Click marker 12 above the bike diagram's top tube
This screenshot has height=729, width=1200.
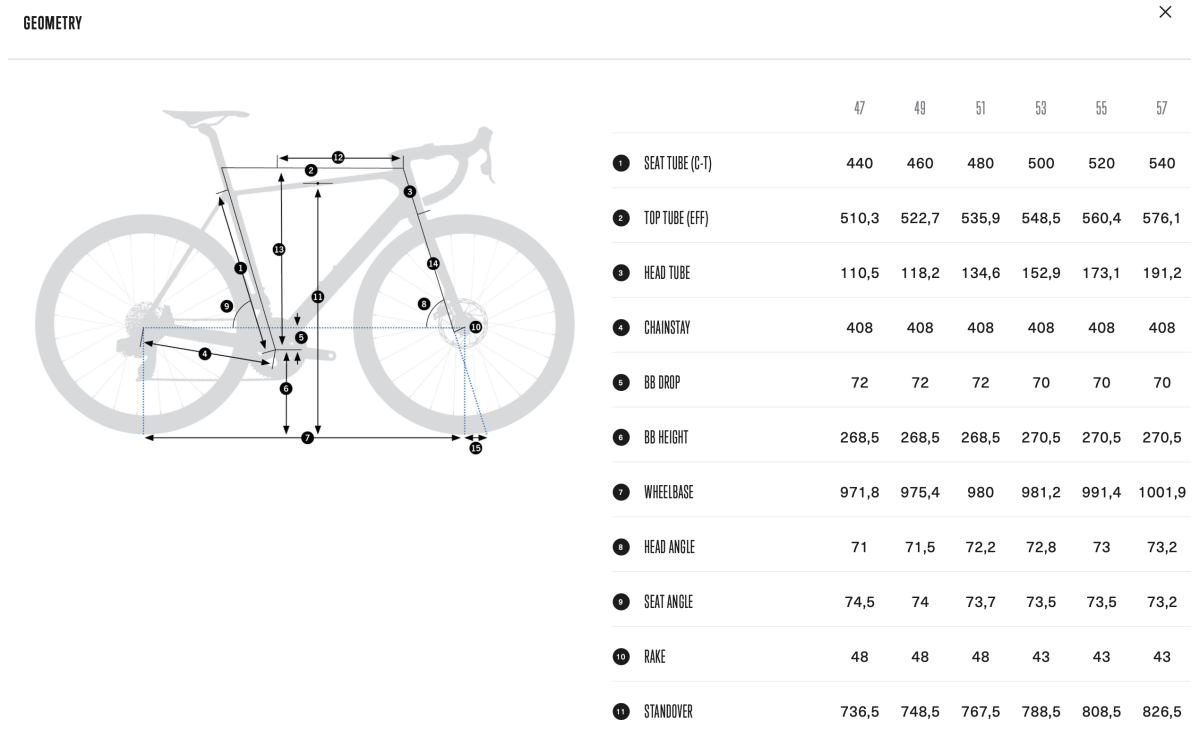[x=338, y=158]
